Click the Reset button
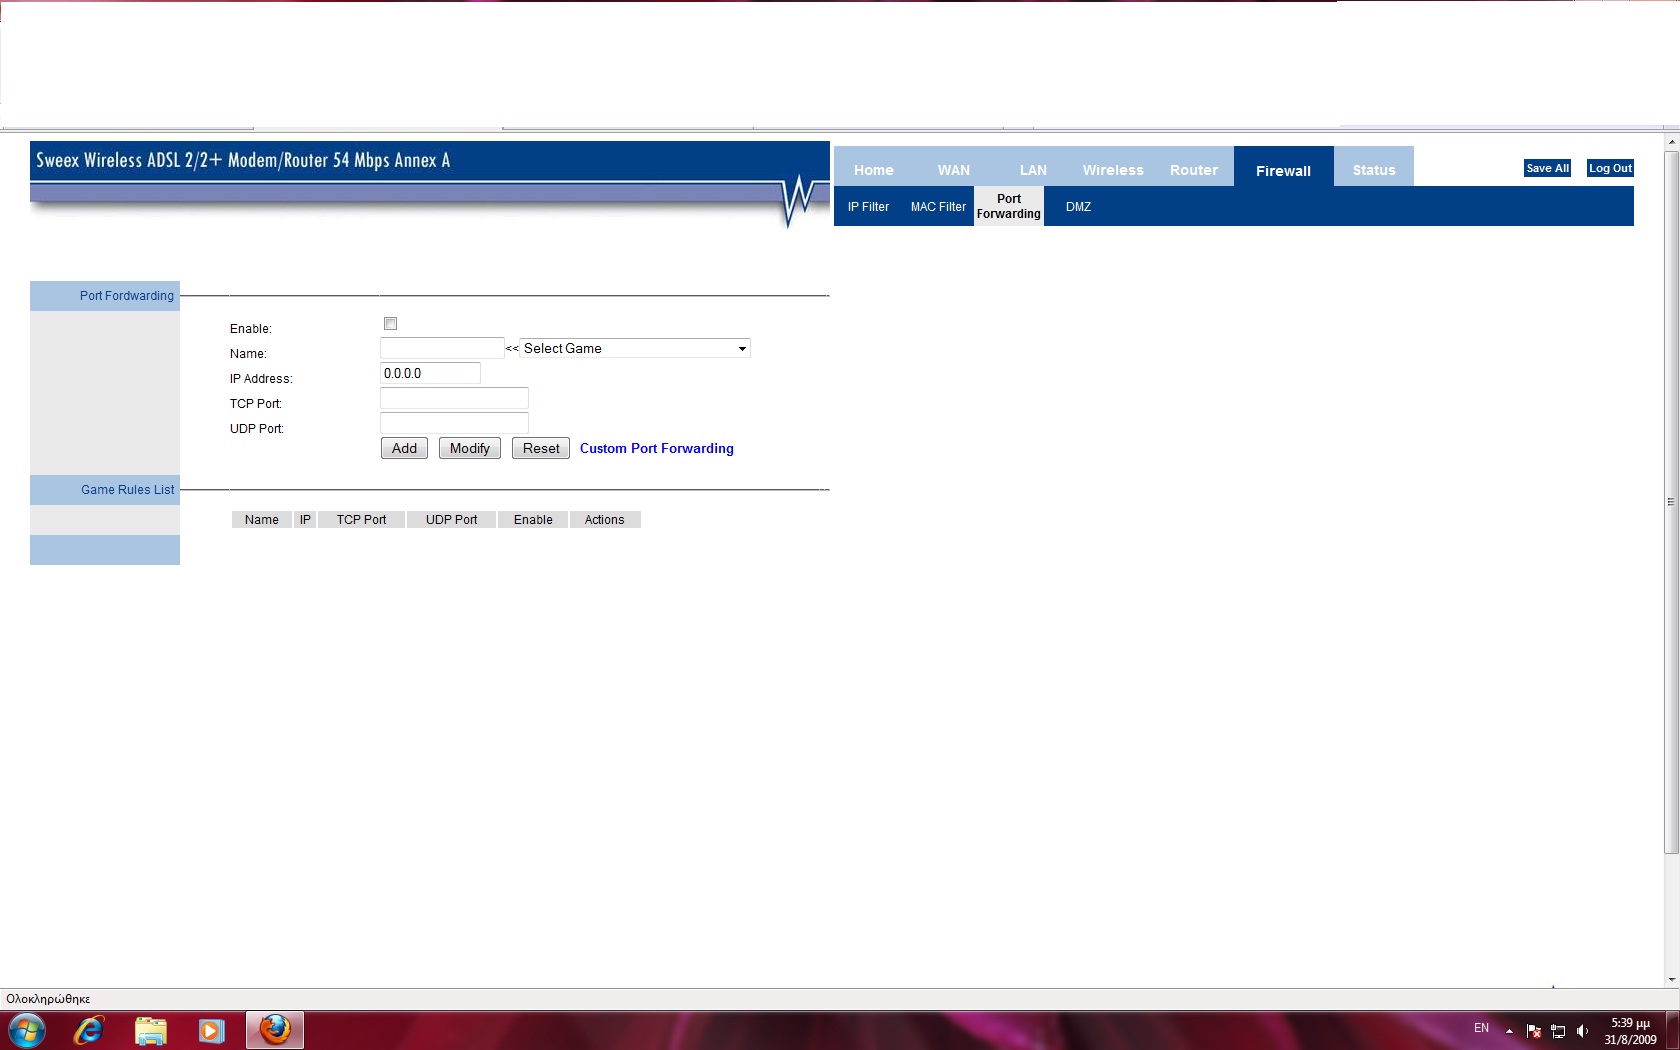The width and height of the screenshot is (1680, 1050). tap(541, 448)
